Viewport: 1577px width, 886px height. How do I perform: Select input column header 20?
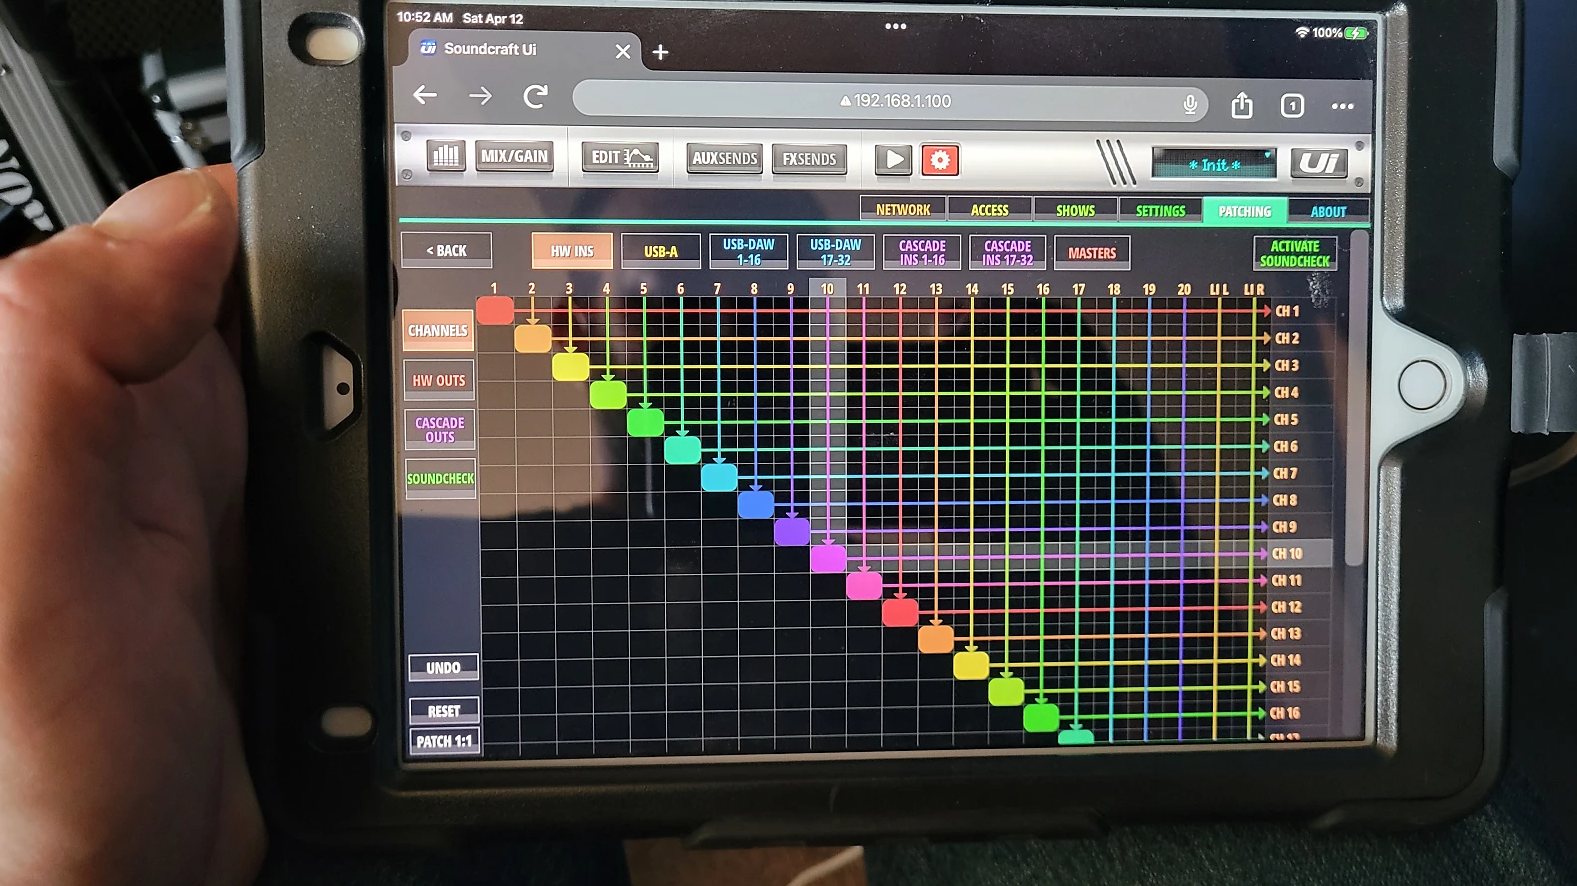pos(1184,290)
